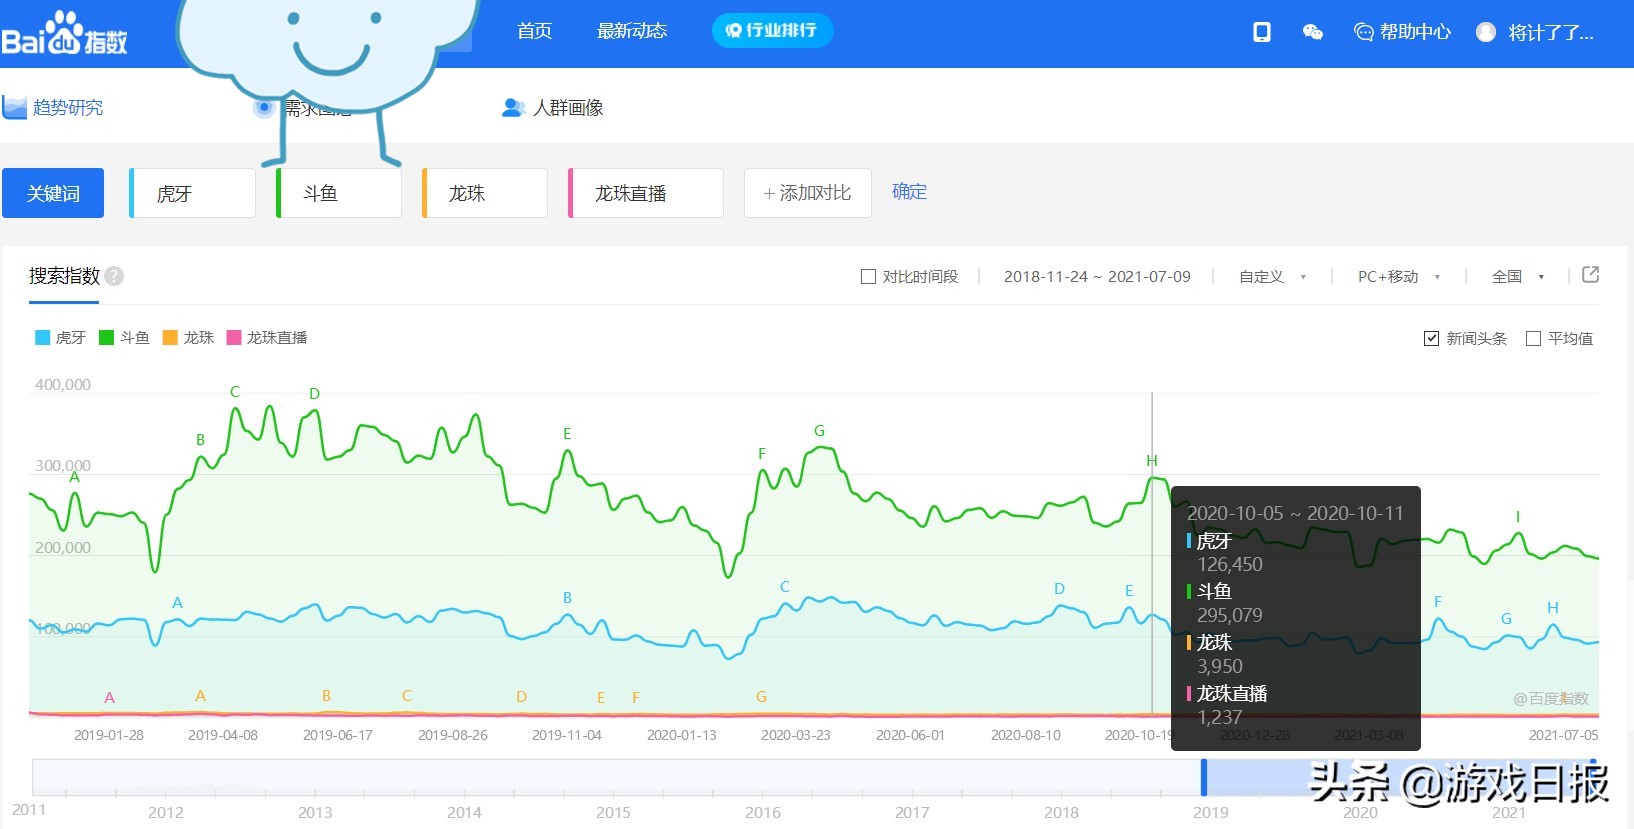The width and height of the screenshot is (1634, 829).
Task: Click green news marker C on 斗鱼 line
Action: click(235, 391)
